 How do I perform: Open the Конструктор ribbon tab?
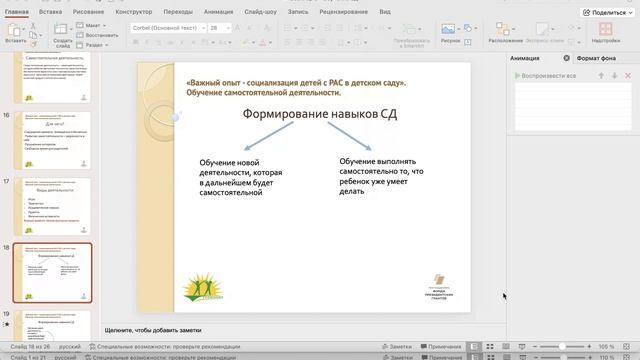(x=134, y=12)
